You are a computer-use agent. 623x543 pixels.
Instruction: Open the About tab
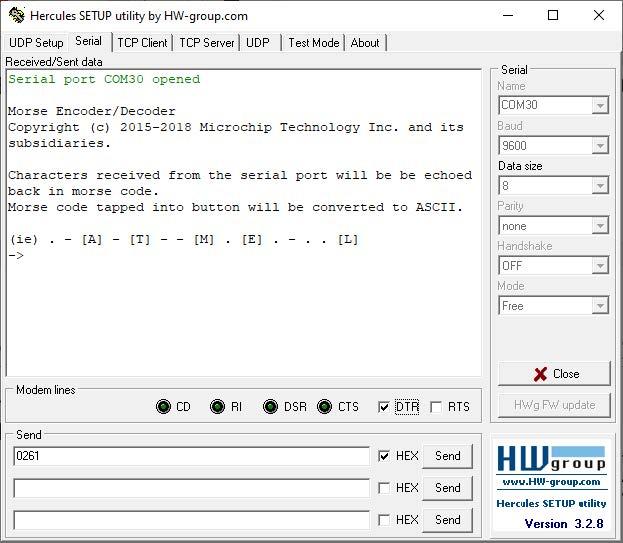365,43
